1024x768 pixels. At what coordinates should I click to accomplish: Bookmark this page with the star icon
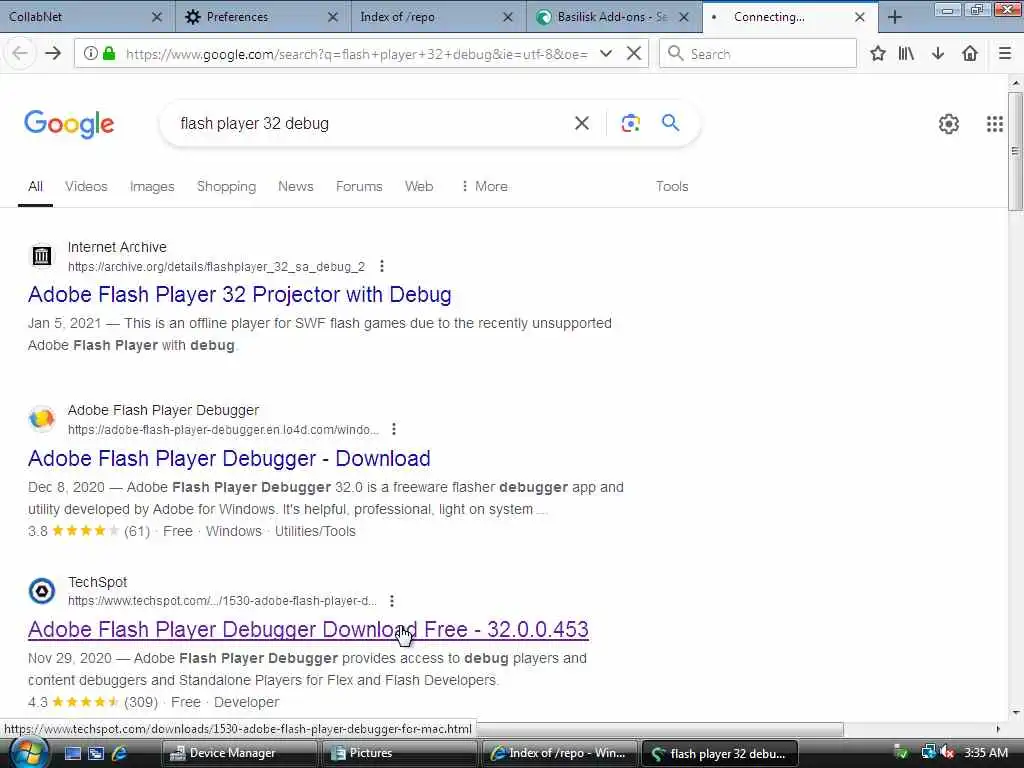point(877,53)
